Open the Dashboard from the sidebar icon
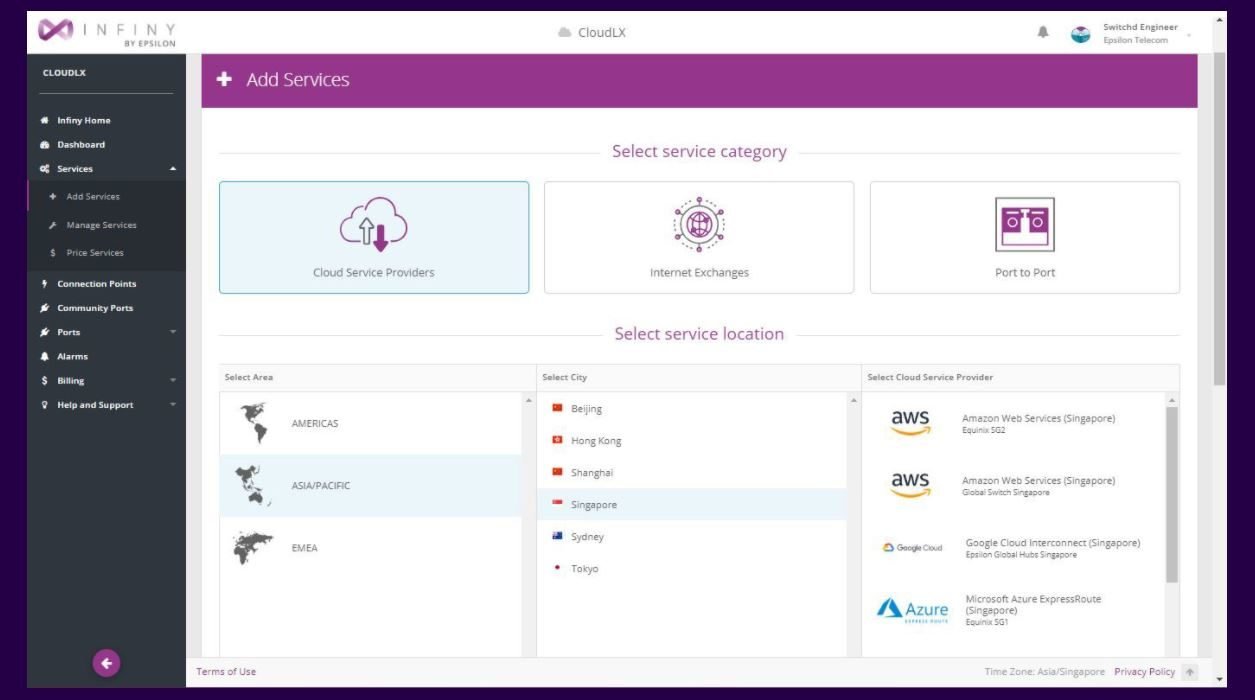 (x=44, y=144)
